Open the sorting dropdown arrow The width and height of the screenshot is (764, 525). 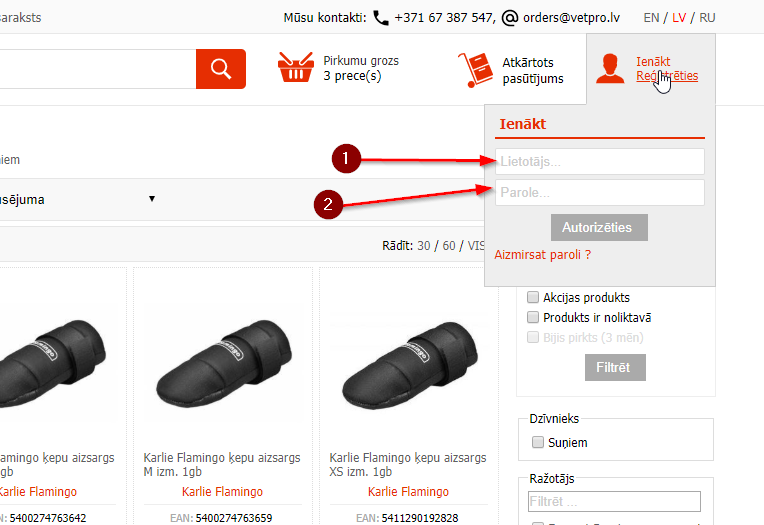coord(152,199)
